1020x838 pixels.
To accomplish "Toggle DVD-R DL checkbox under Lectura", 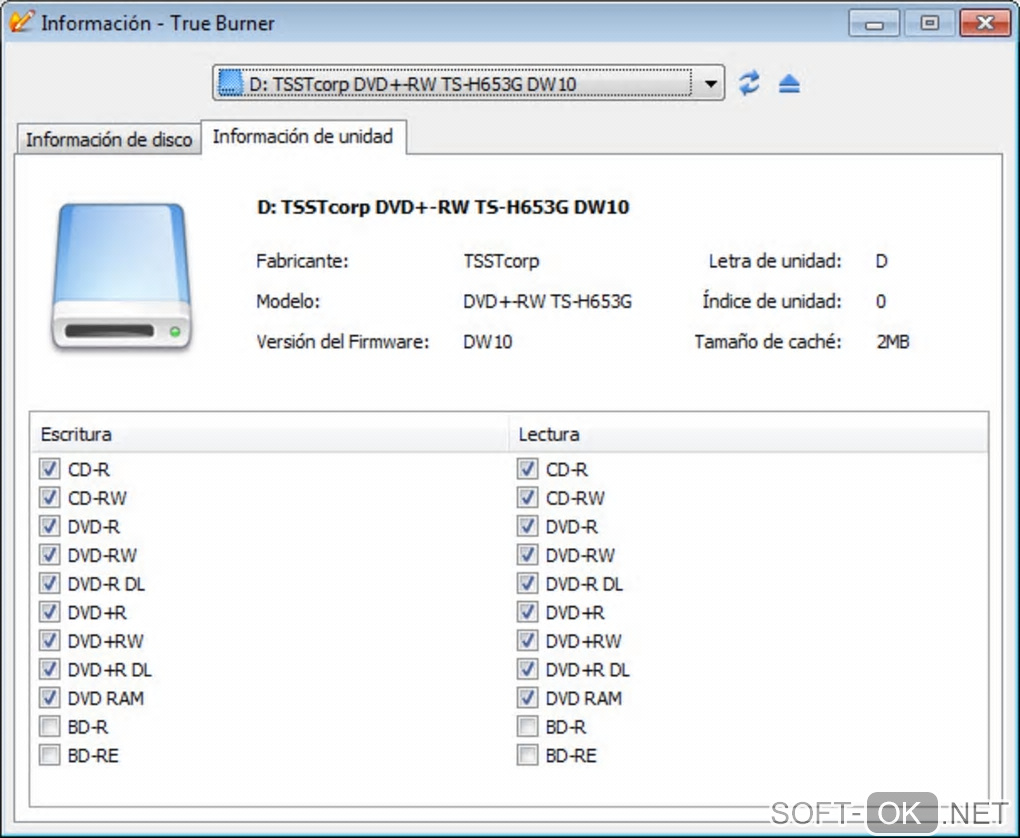I will click(528, 583).
